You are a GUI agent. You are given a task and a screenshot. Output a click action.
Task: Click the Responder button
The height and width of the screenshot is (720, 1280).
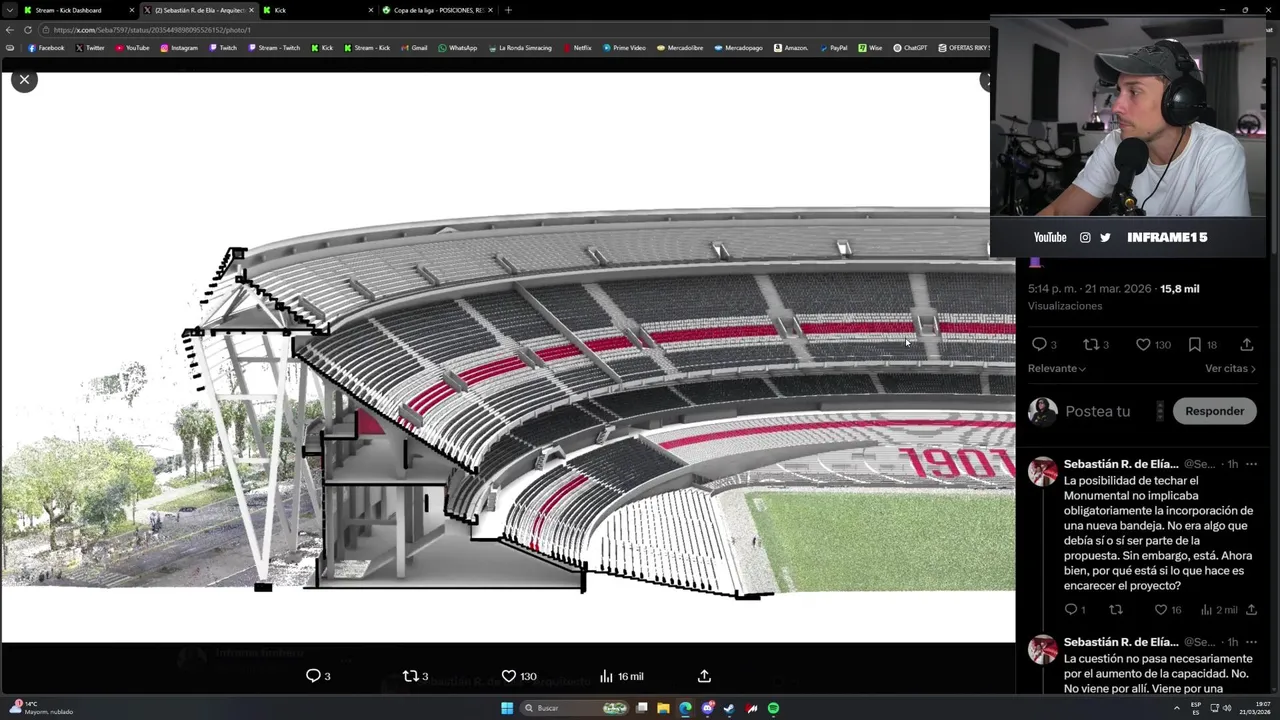pos(1214,411)
